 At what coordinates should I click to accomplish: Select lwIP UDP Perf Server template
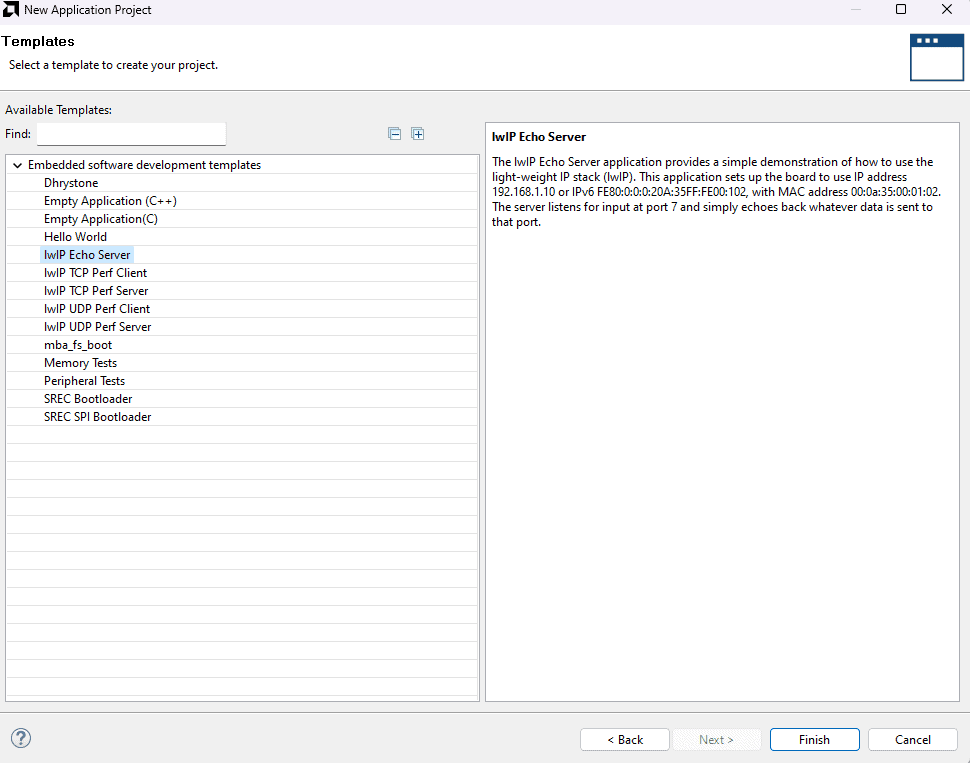pyautogui.click(x=97, y=327)
